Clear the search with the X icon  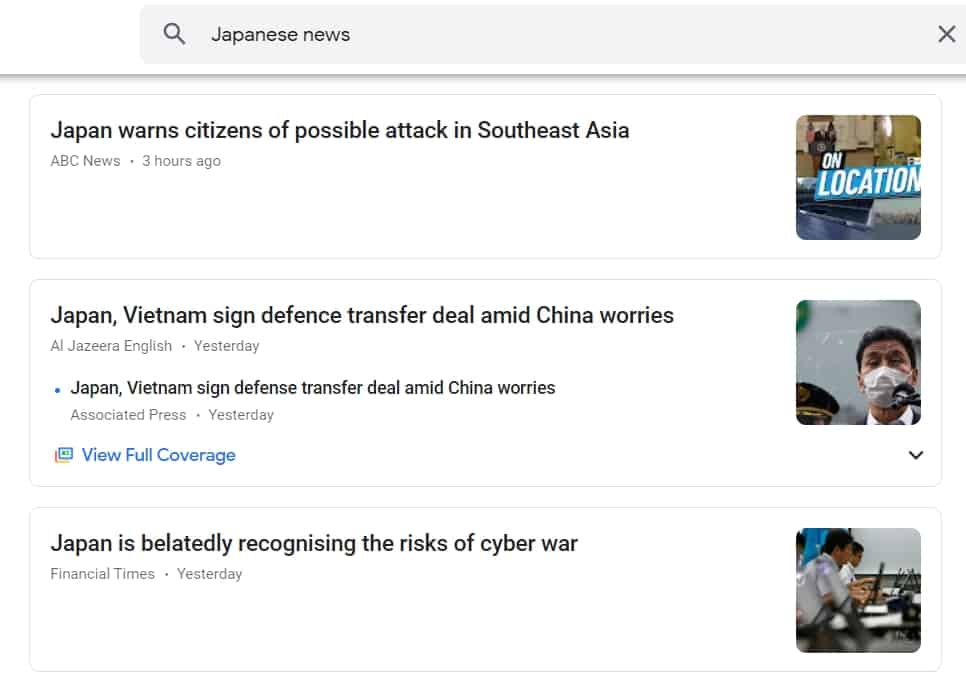pos(946,34)
